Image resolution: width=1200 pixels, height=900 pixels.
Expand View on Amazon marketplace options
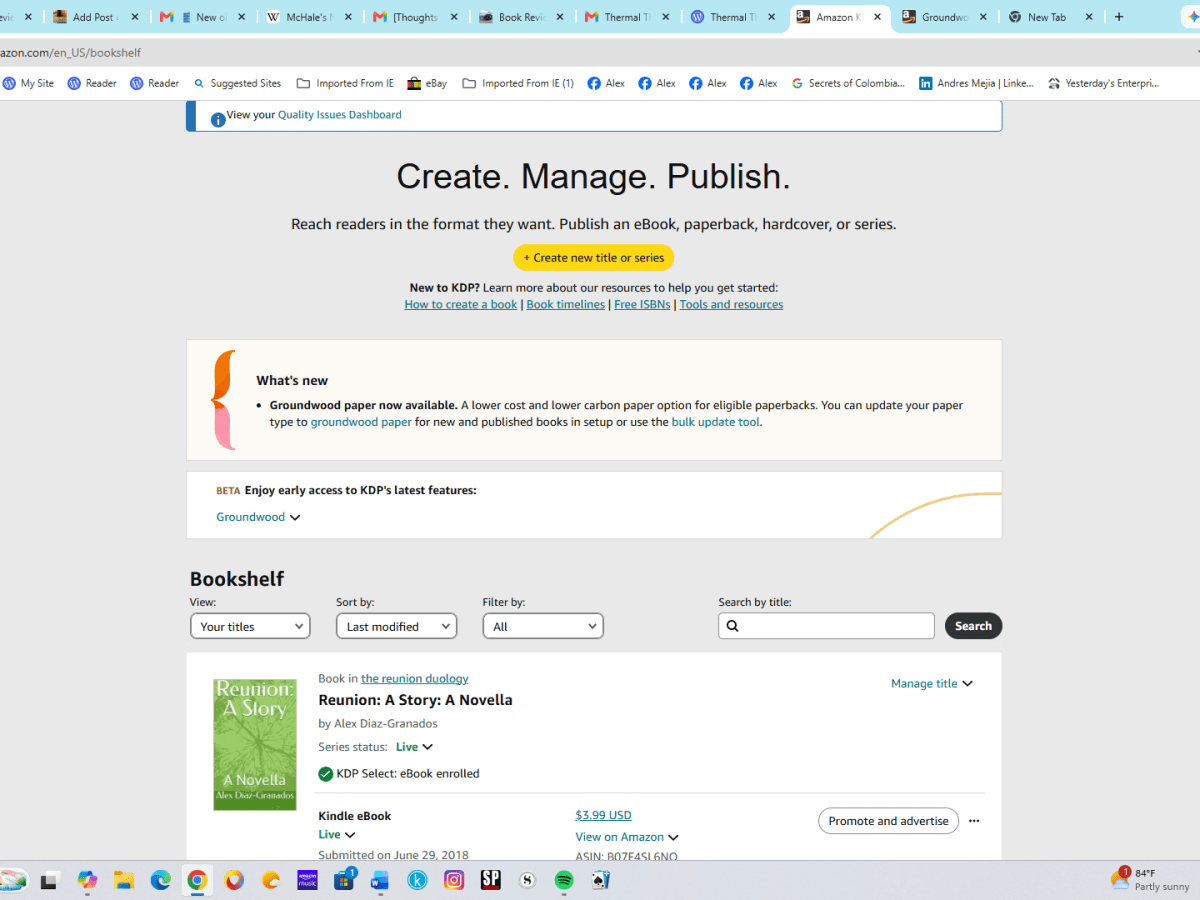coord(627,837)
